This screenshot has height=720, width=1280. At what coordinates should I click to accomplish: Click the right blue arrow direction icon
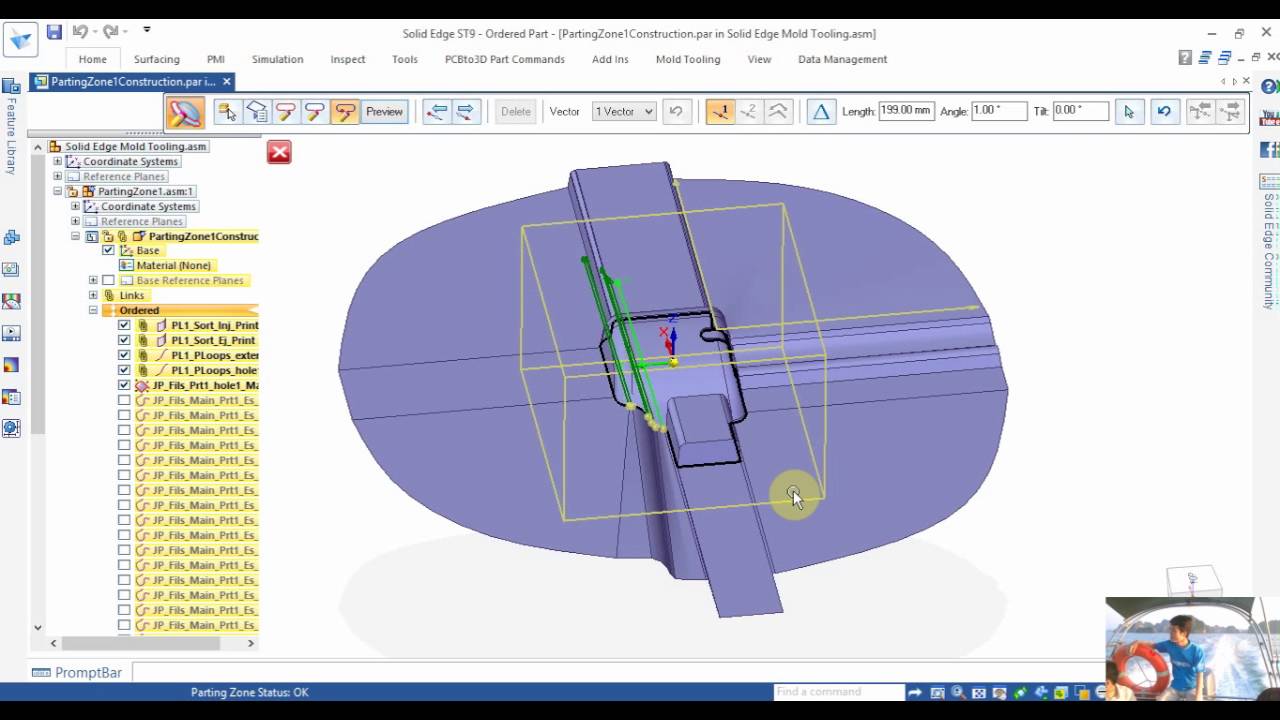[x=465, y=111]
